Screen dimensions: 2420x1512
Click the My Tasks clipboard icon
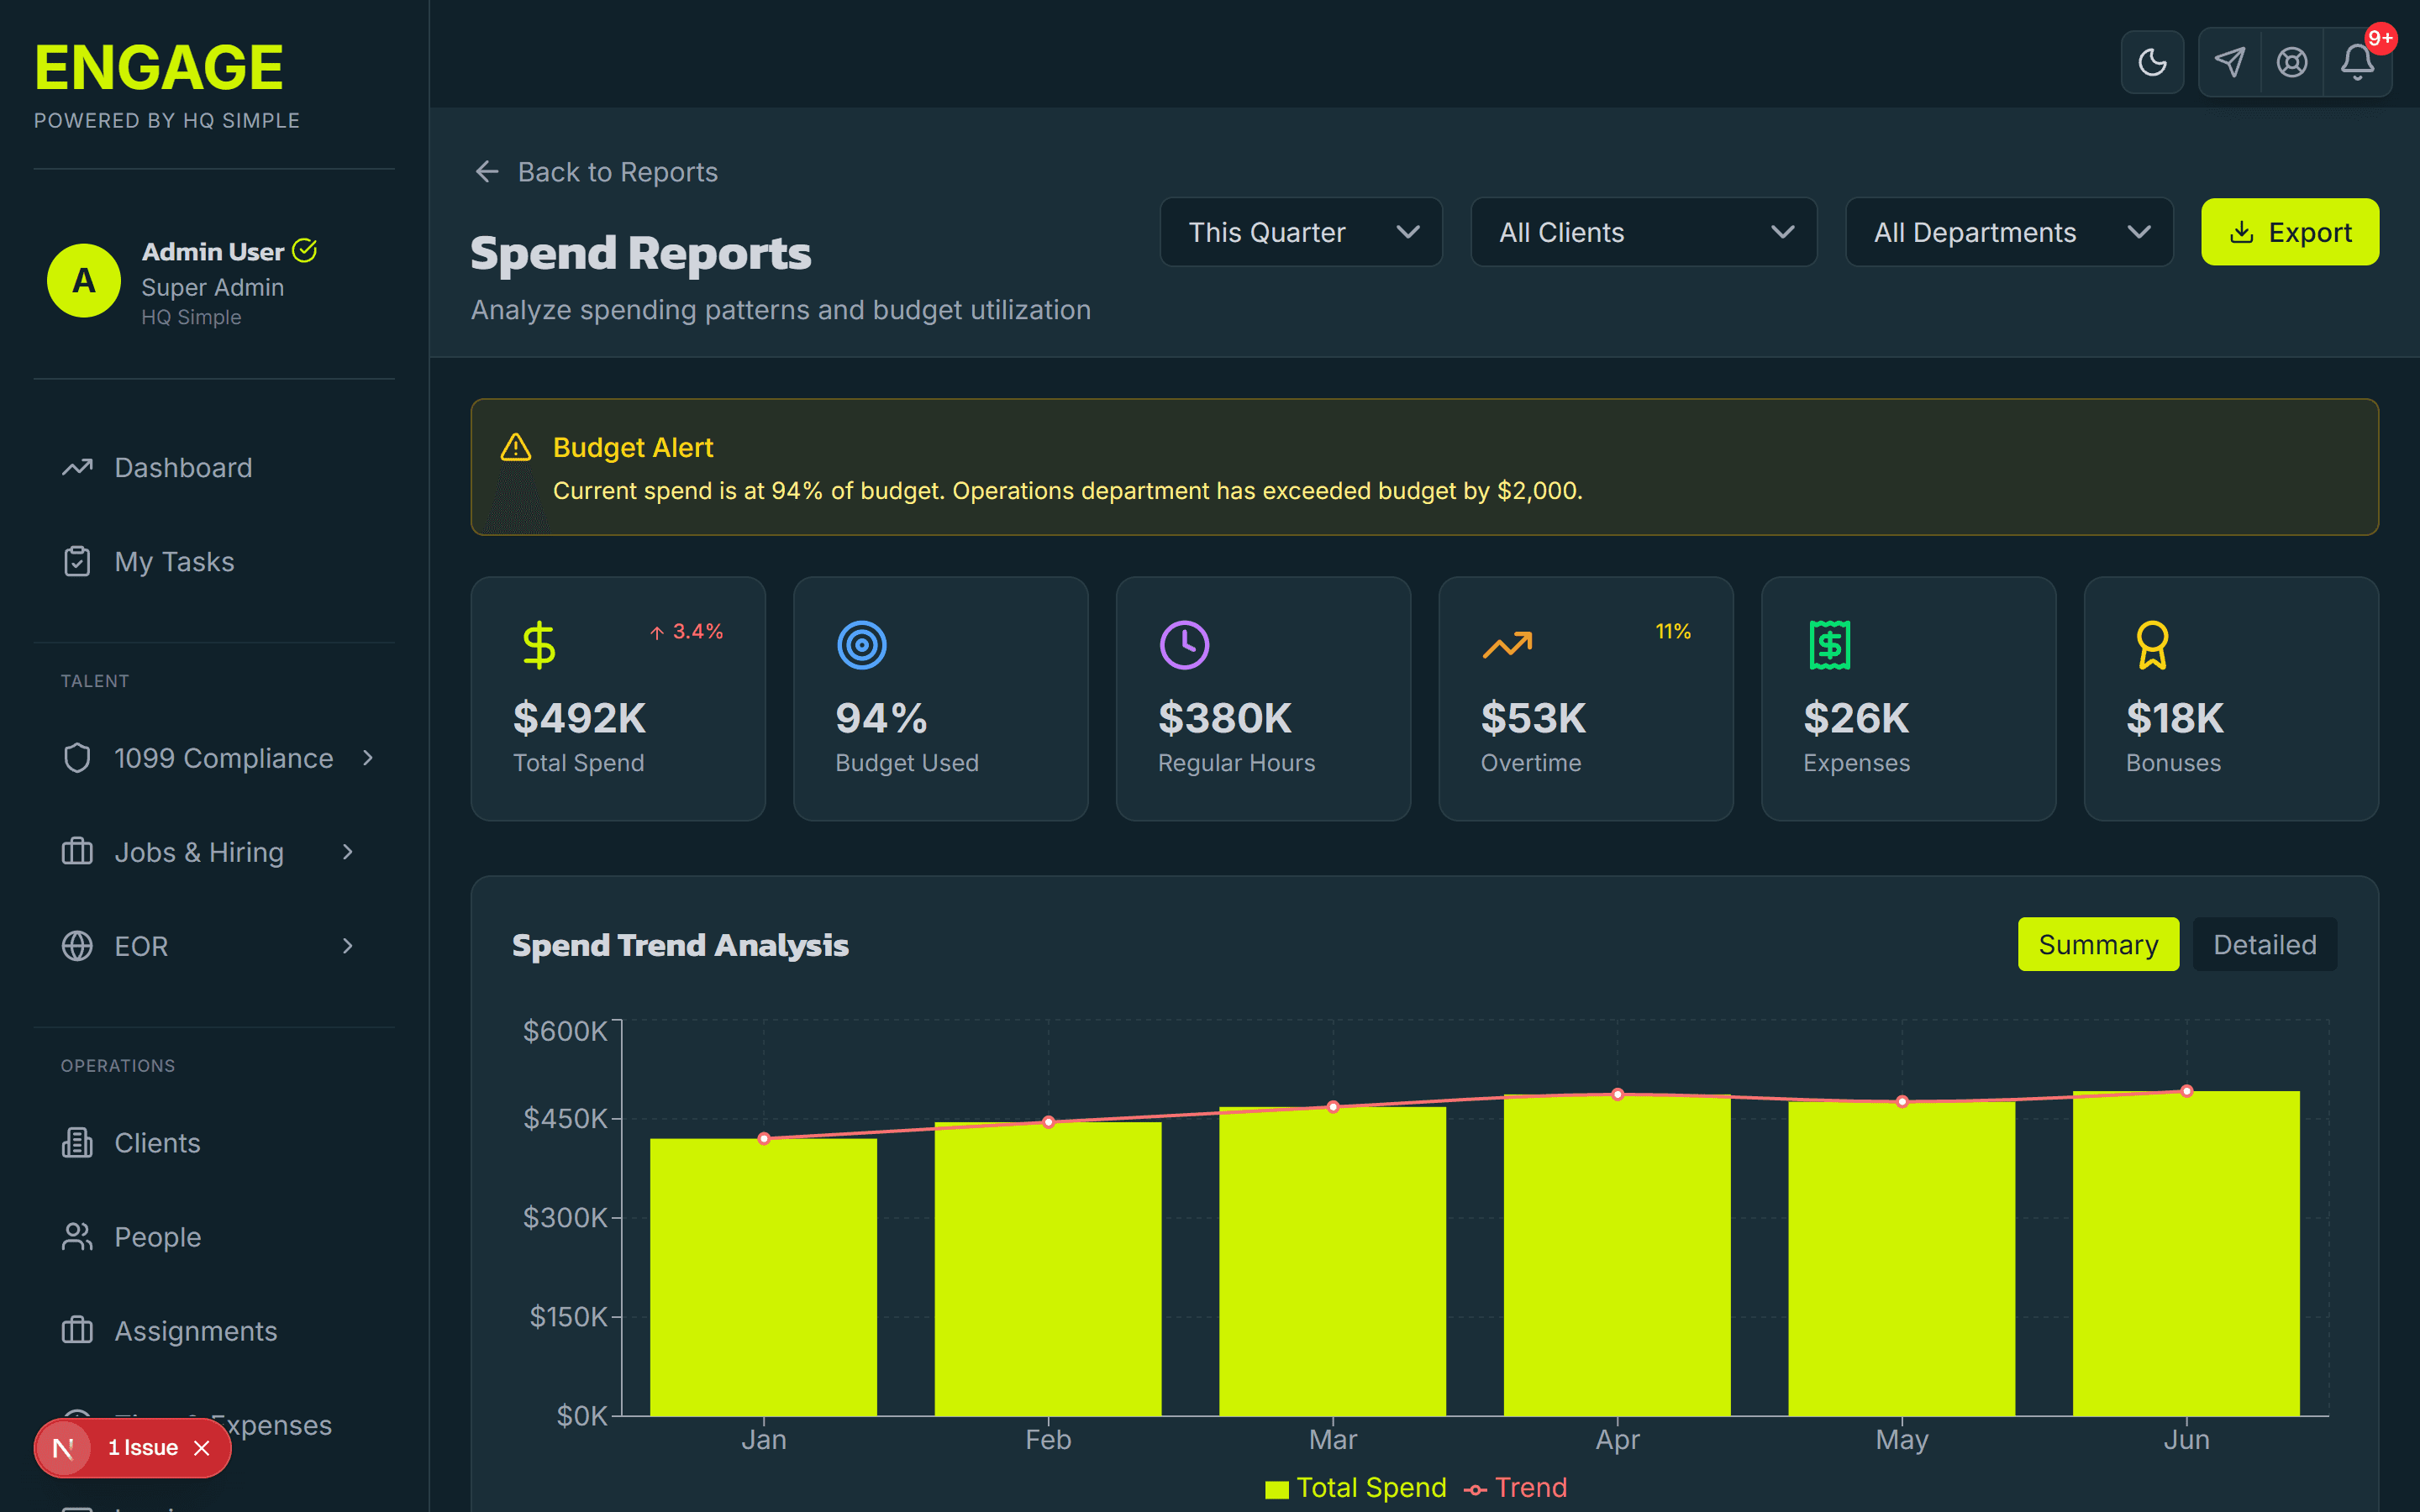77,561
